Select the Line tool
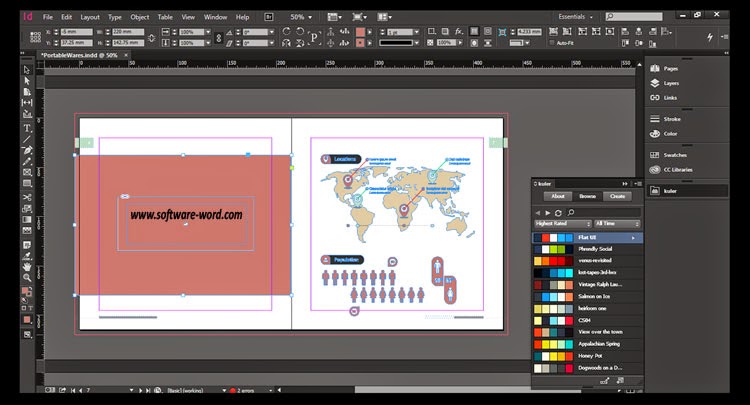Viewport: 750px width, 405px height. pyautogui.click(x=27, y=139)
